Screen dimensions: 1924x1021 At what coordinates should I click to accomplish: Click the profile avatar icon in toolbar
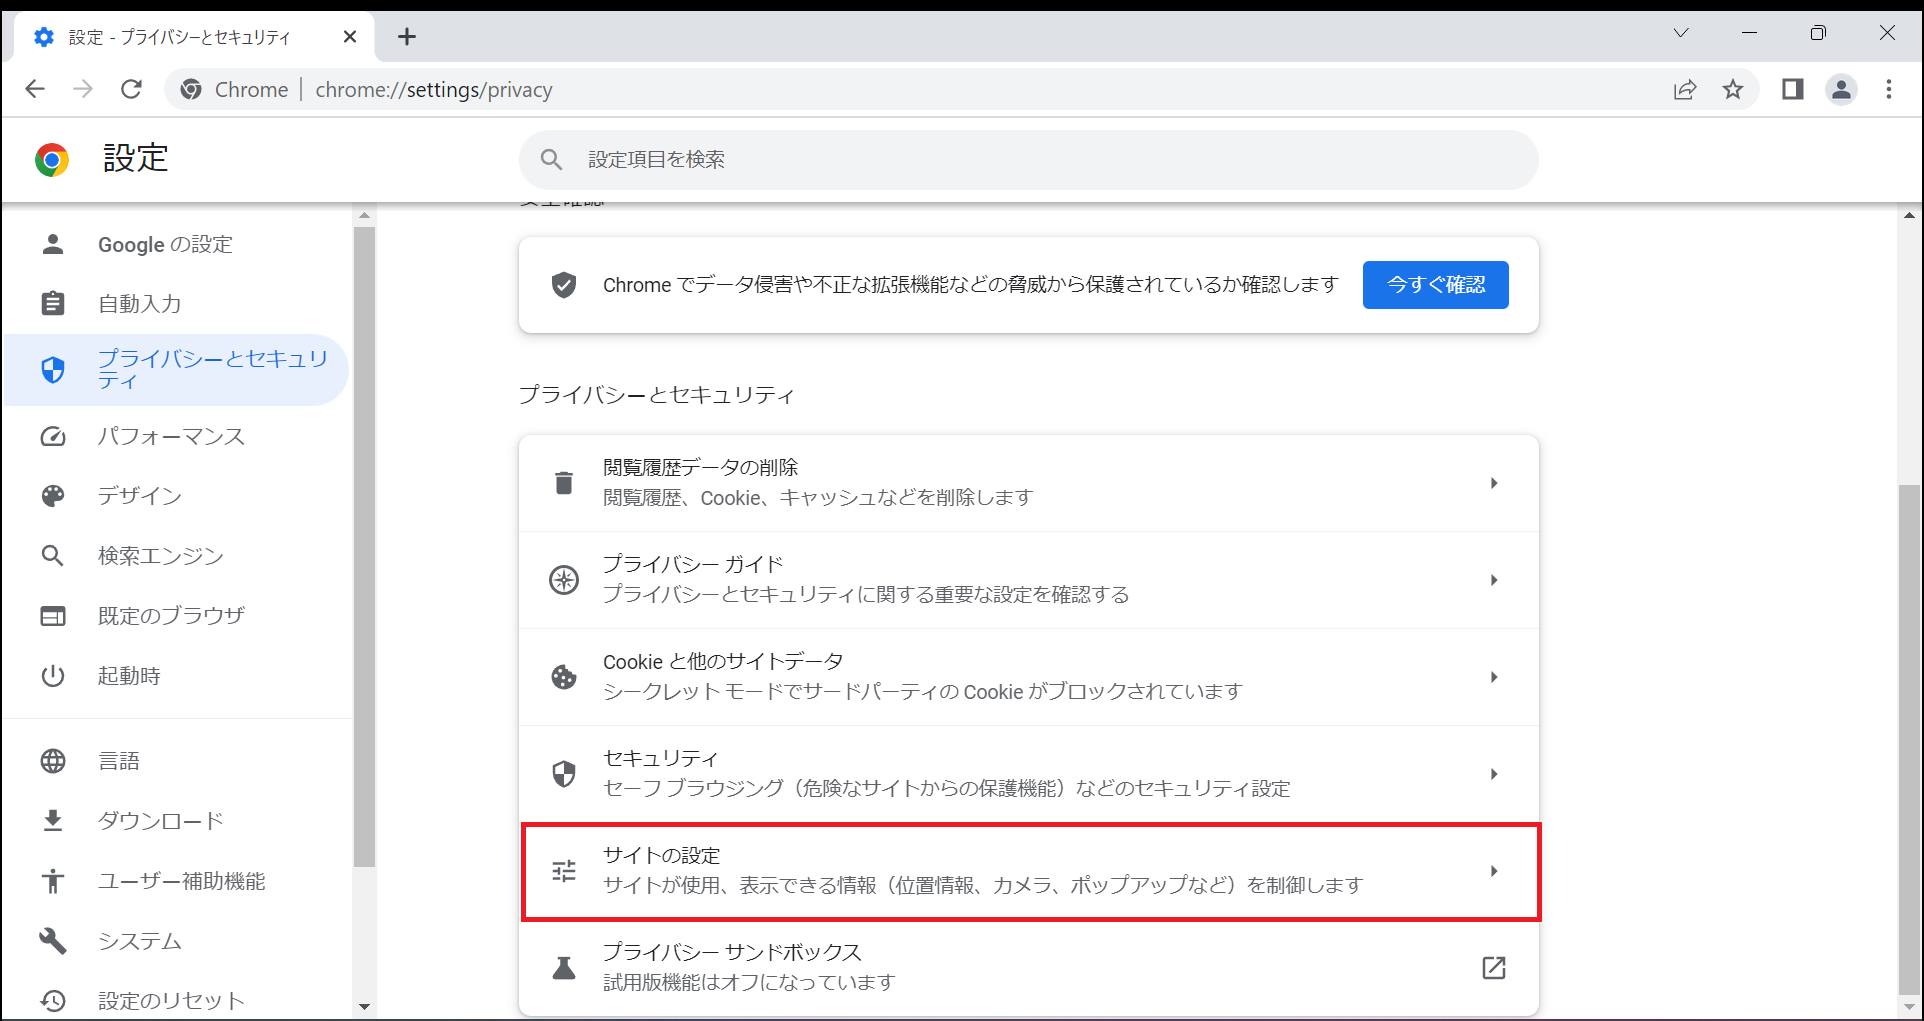click(x=1842, y=89)
